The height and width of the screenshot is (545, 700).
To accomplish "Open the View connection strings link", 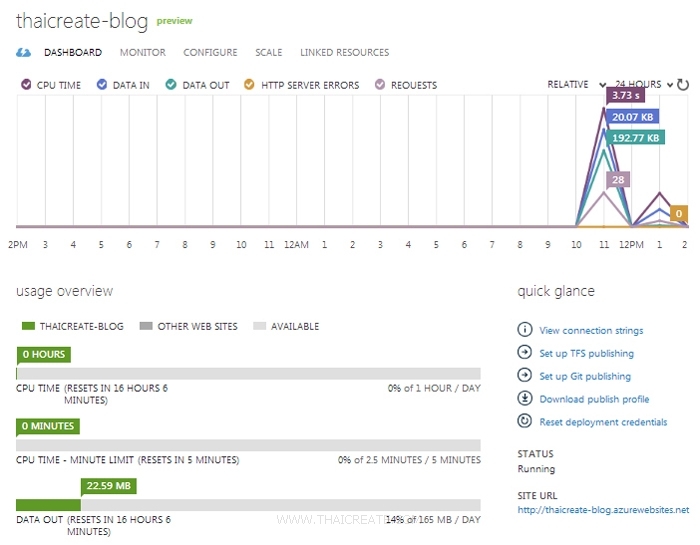I will click(x=591, y=330).
